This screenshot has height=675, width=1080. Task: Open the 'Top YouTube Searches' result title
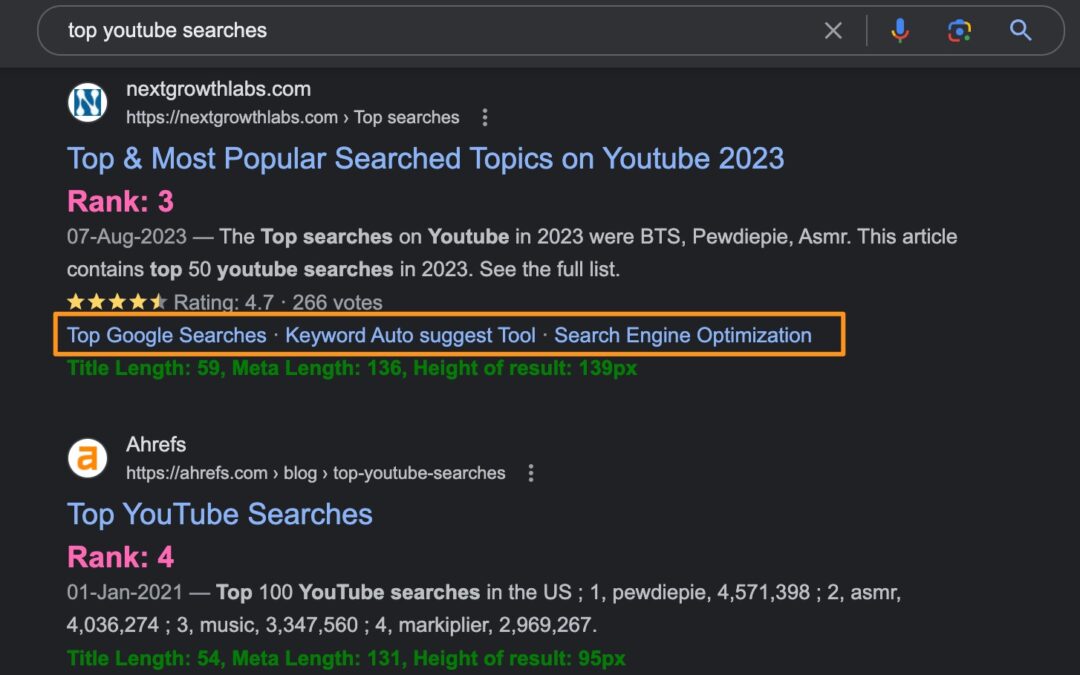(219, 514)
